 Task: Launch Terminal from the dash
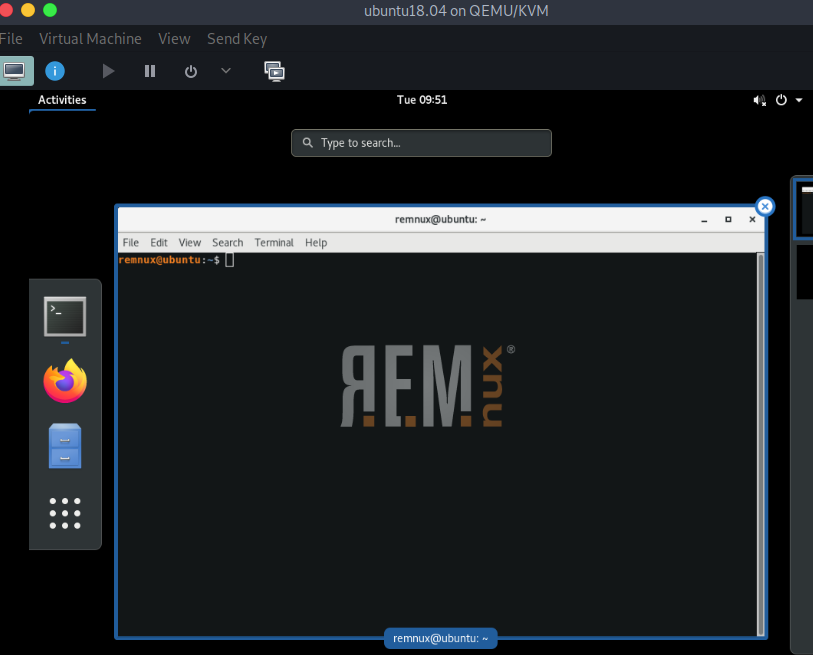(x=65, y=317)
